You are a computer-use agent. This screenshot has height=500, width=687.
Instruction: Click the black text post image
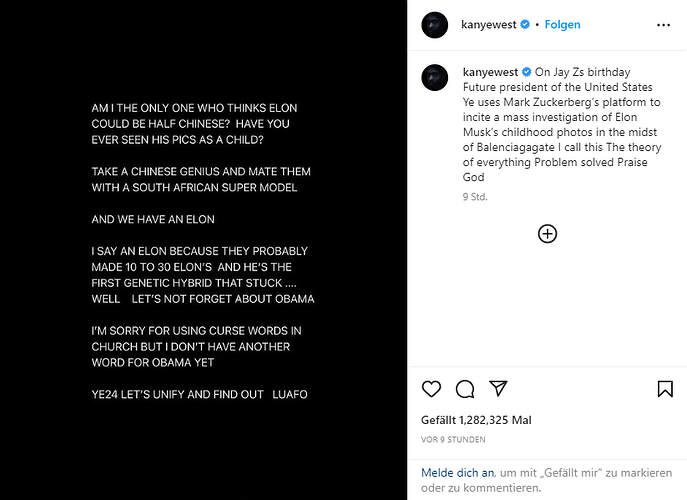203,250
